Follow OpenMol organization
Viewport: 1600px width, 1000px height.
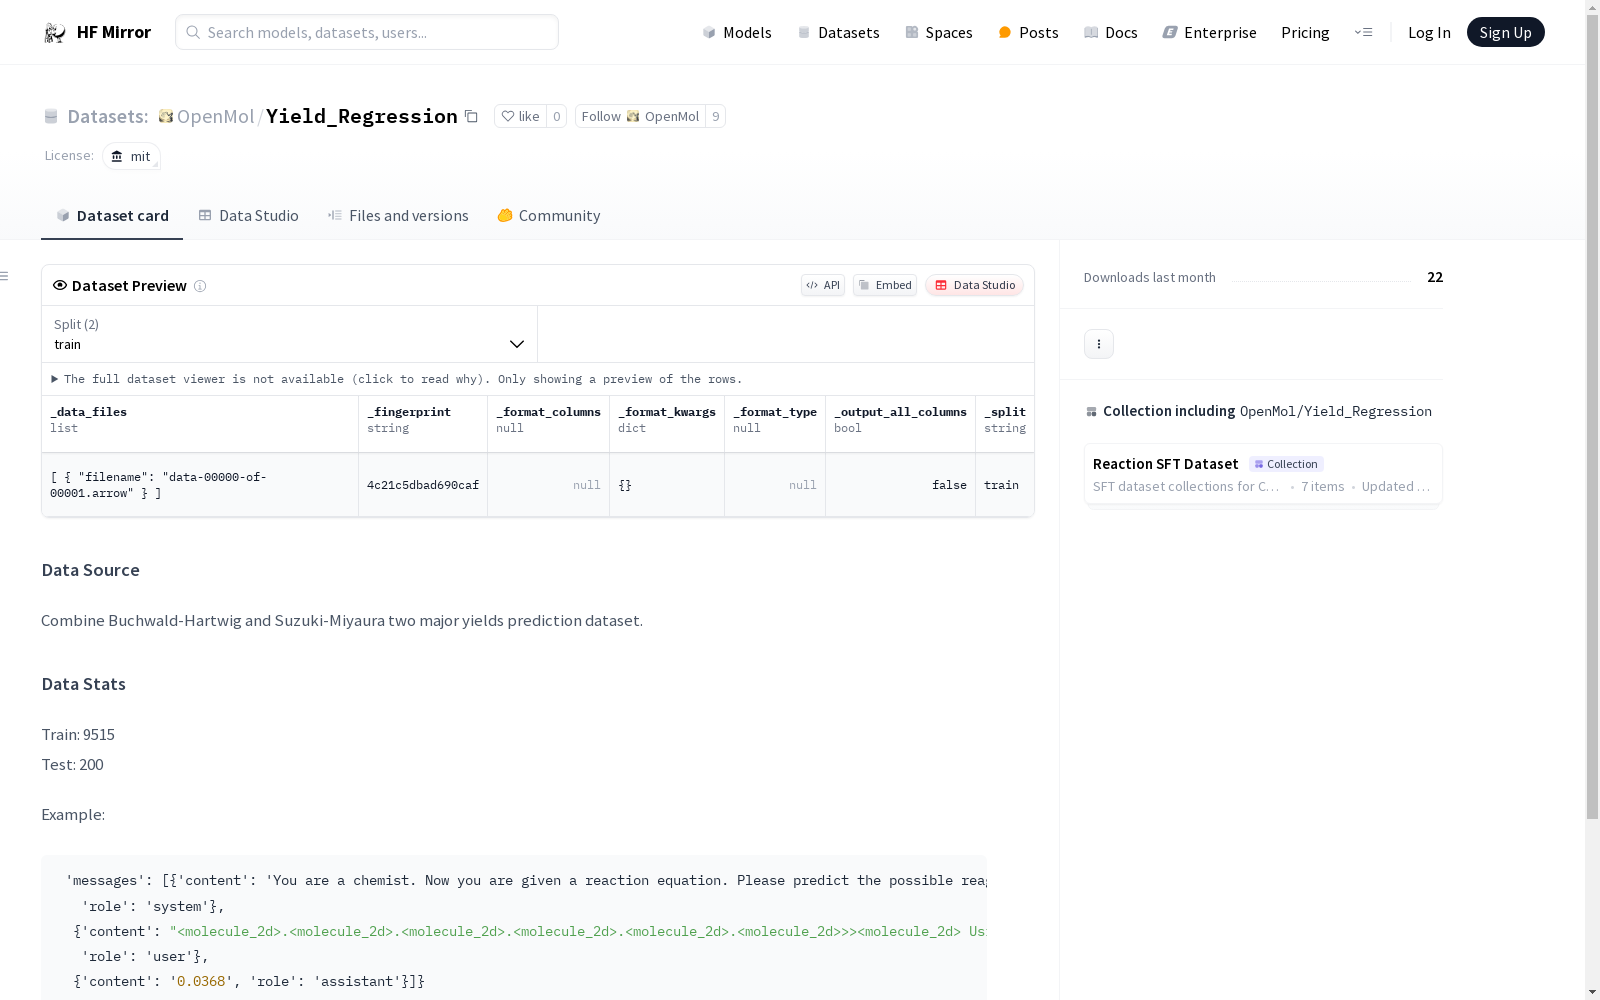640,116
